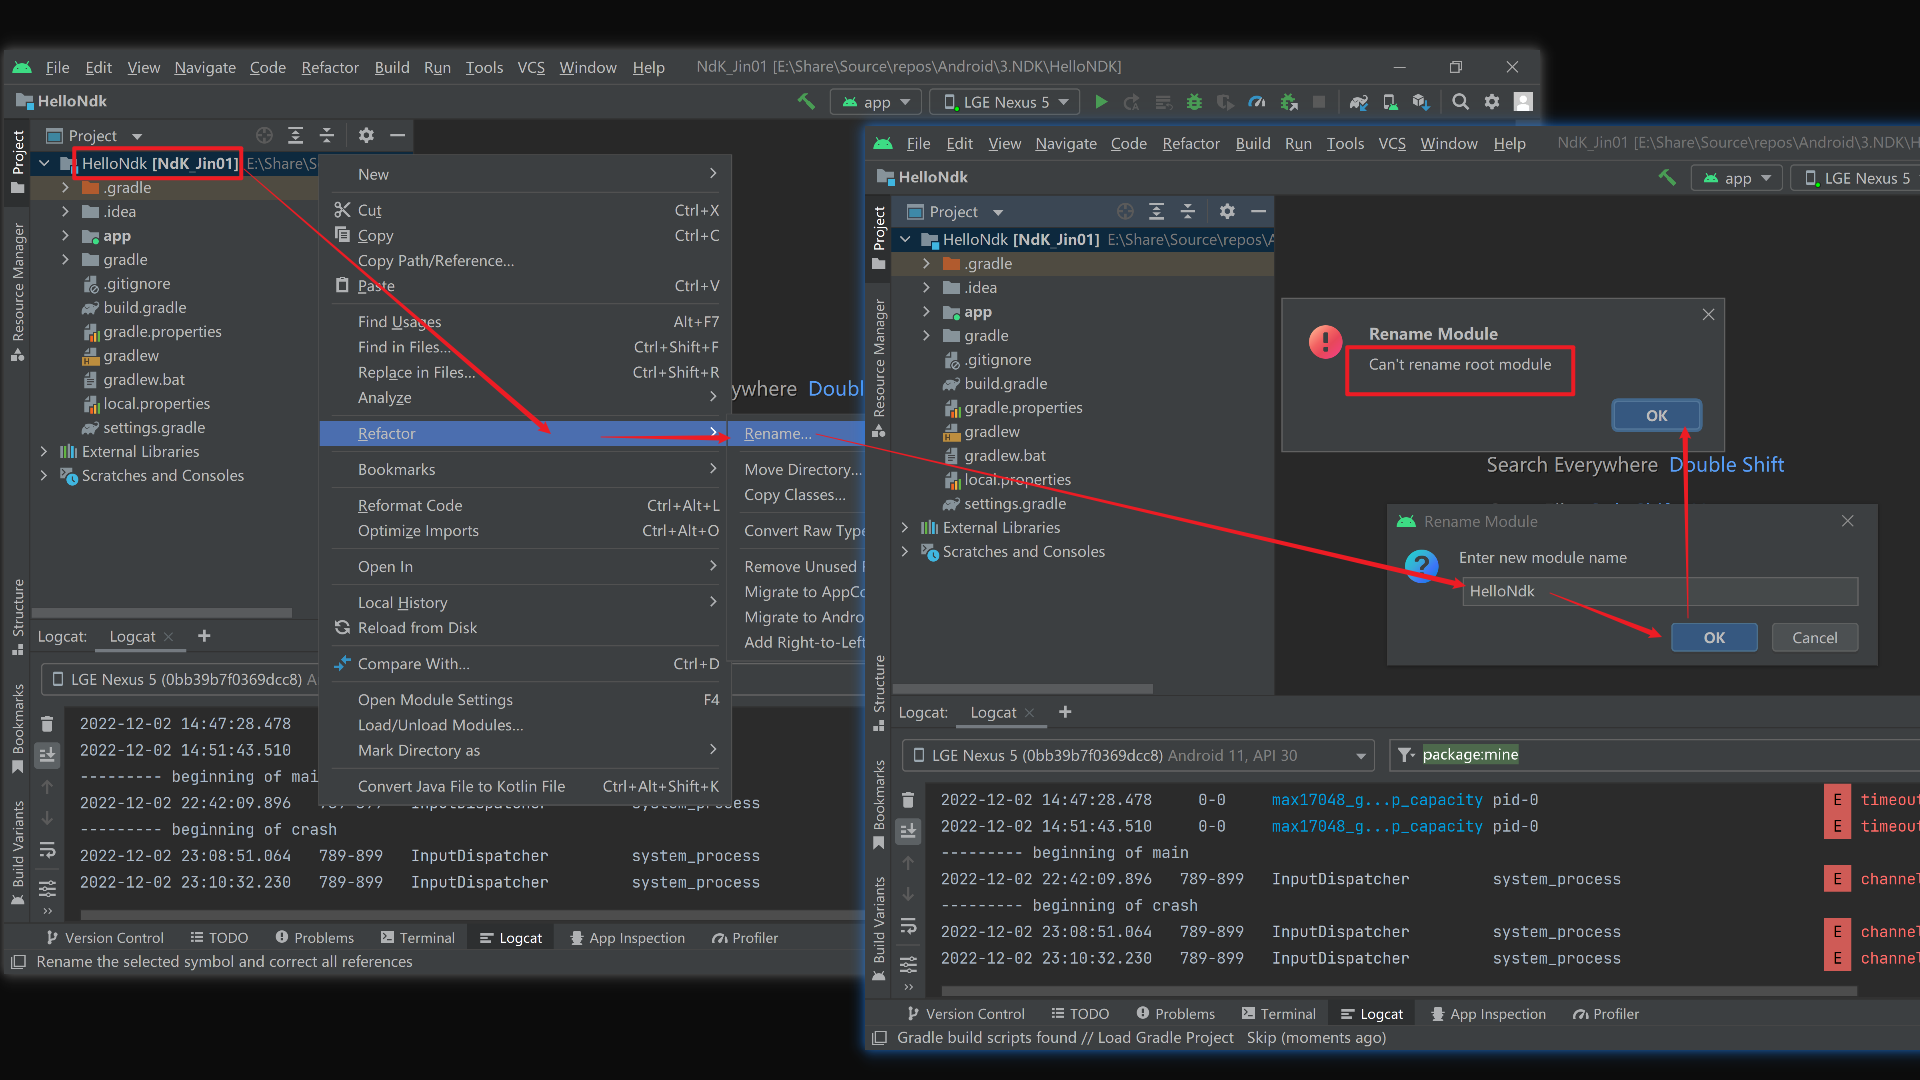
Task: Click the green Run app button
Action: coord(1101,102)
